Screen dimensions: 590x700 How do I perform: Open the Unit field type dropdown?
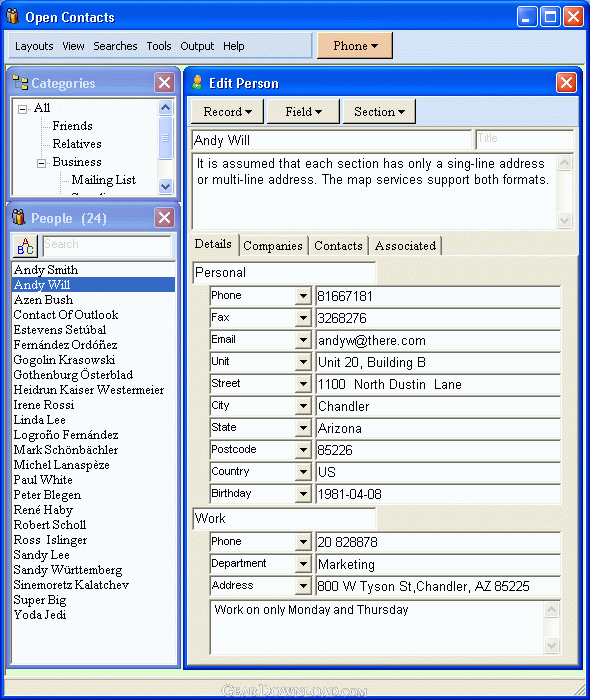point(303,362)
